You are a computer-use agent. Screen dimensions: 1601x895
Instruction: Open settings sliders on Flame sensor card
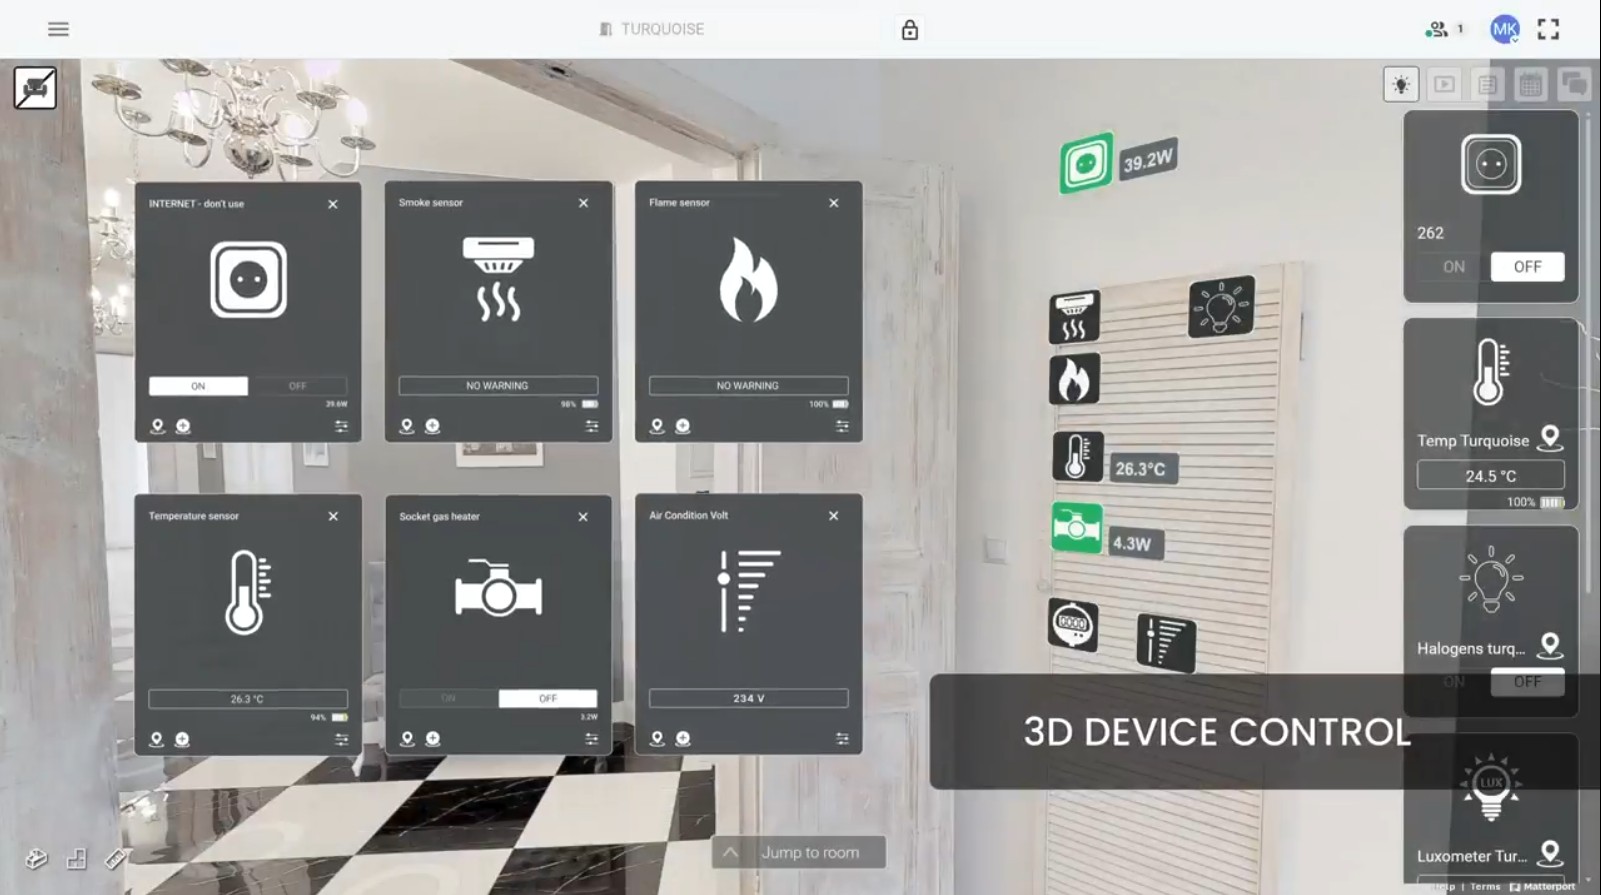tap(842, 426)
